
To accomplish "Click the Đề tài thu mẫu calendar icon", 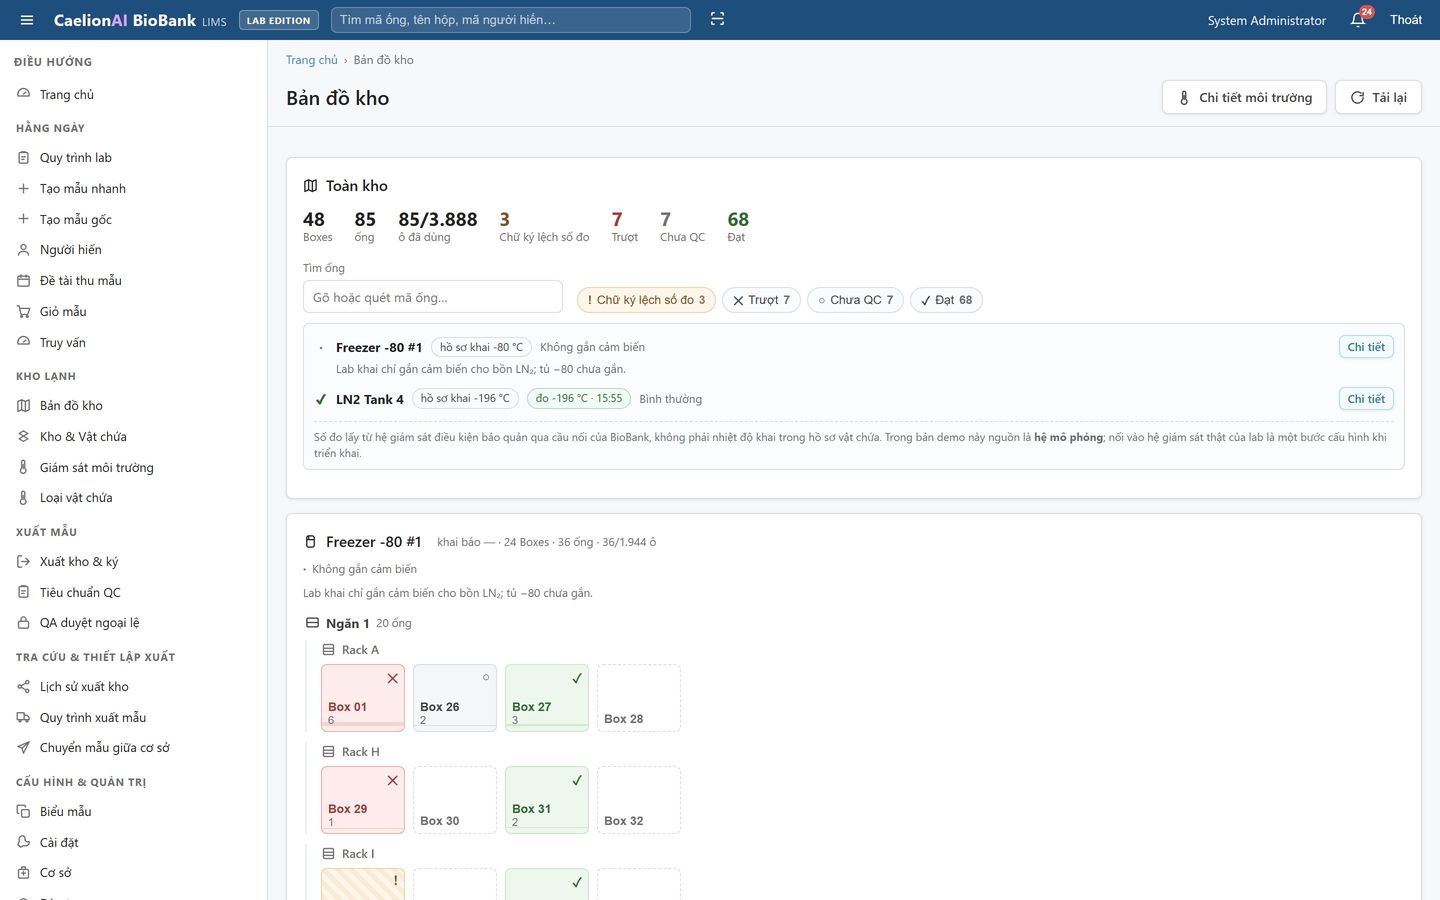I will point(24,281).
